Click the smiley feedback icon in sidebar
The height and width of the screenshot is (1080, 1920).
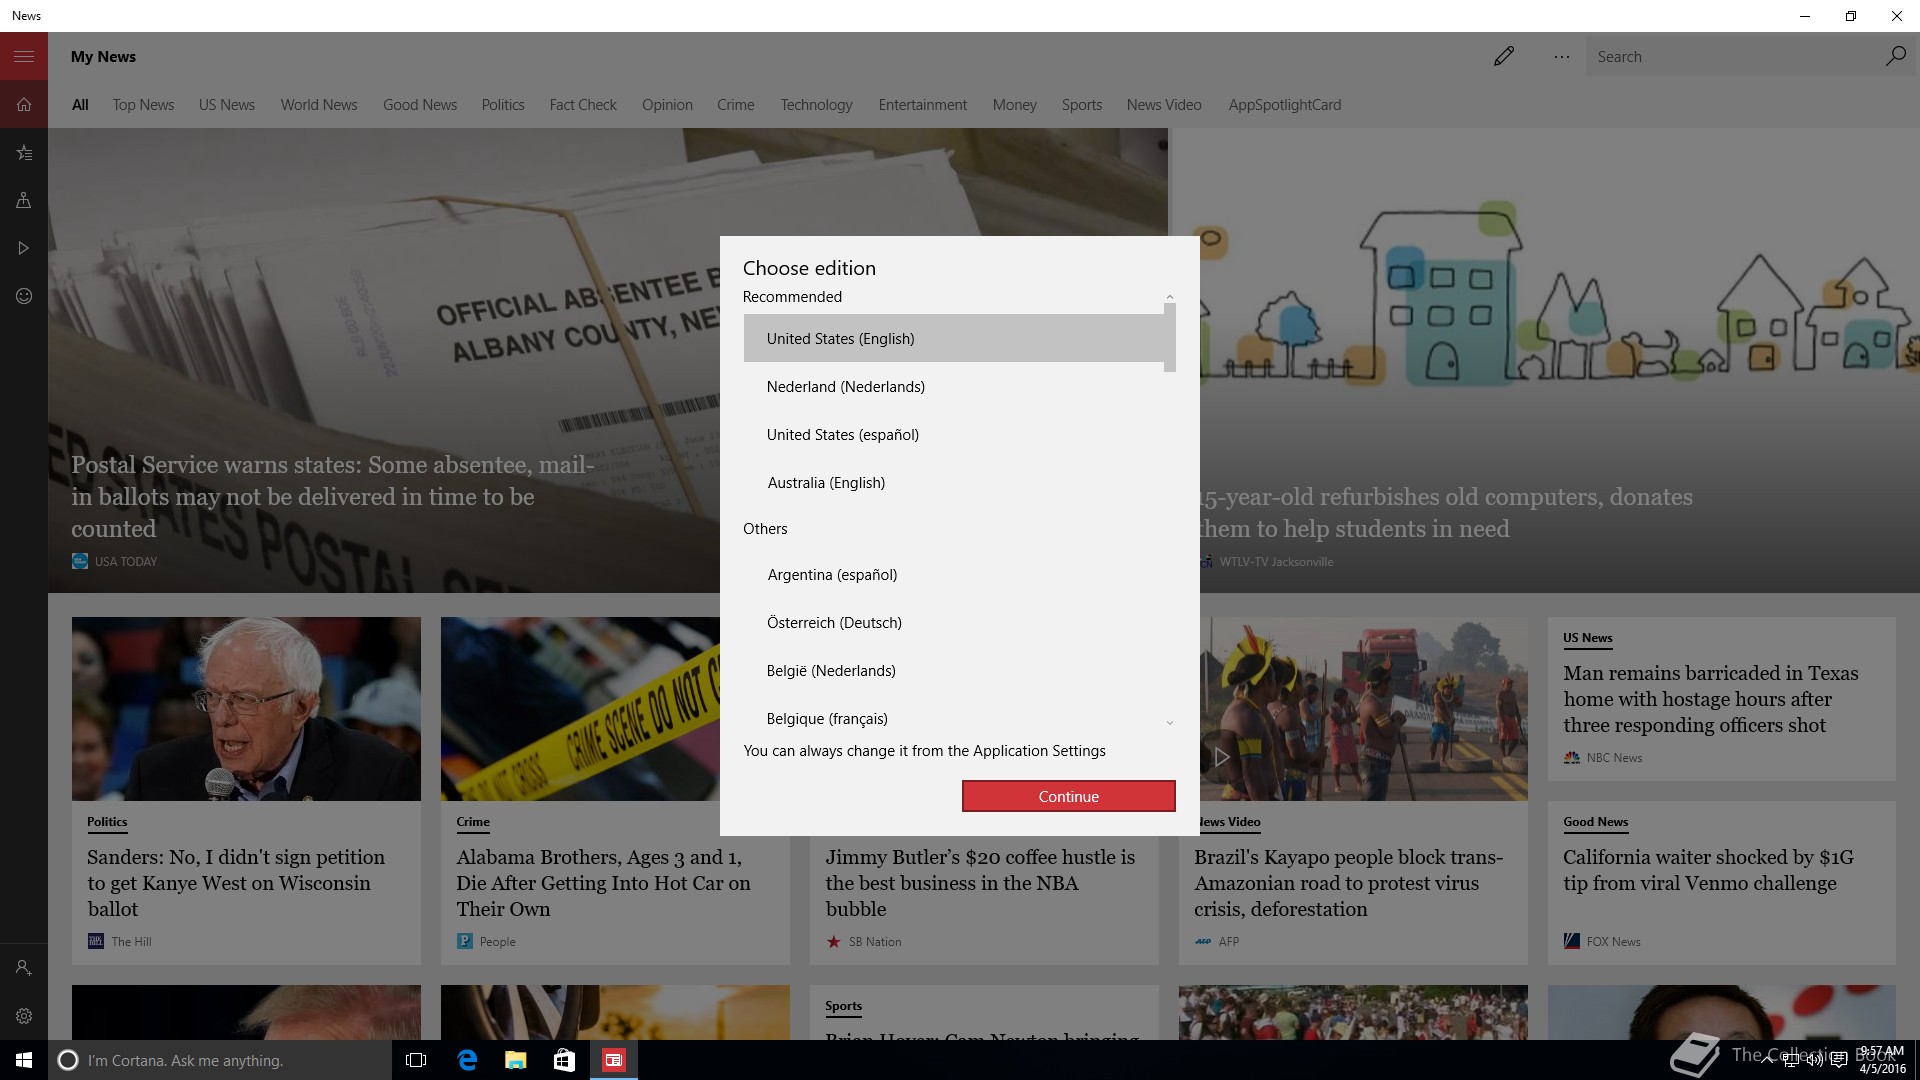point(24,296)
